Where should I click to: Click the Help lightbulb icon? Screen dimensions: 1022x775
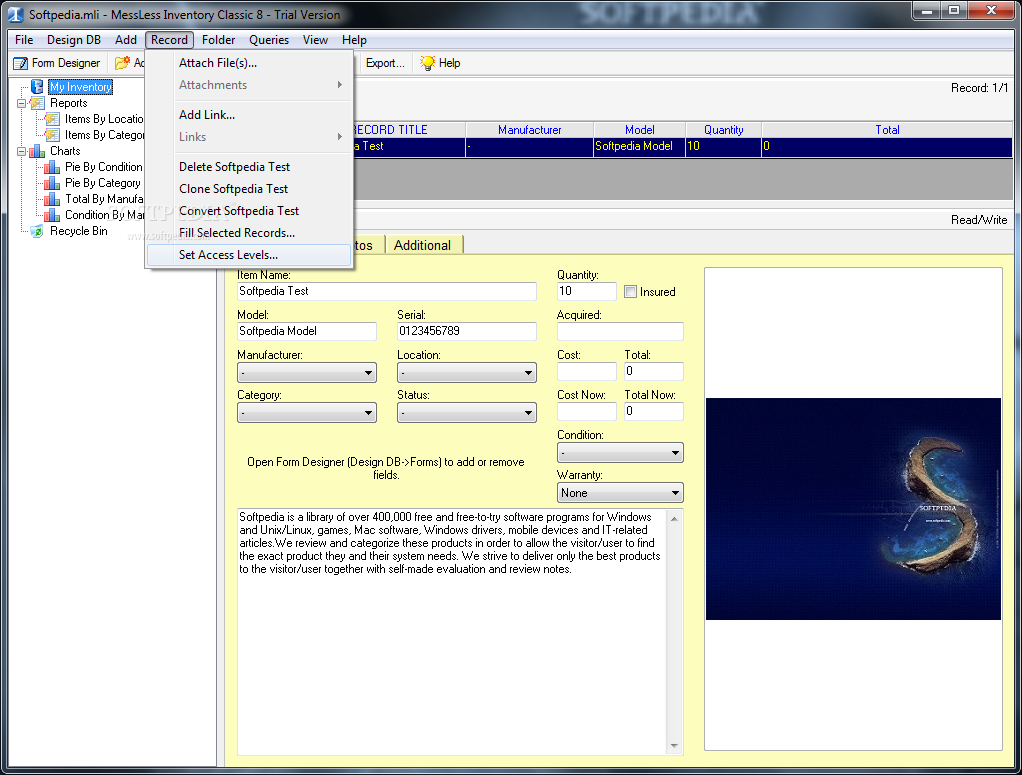click(428, 63)
